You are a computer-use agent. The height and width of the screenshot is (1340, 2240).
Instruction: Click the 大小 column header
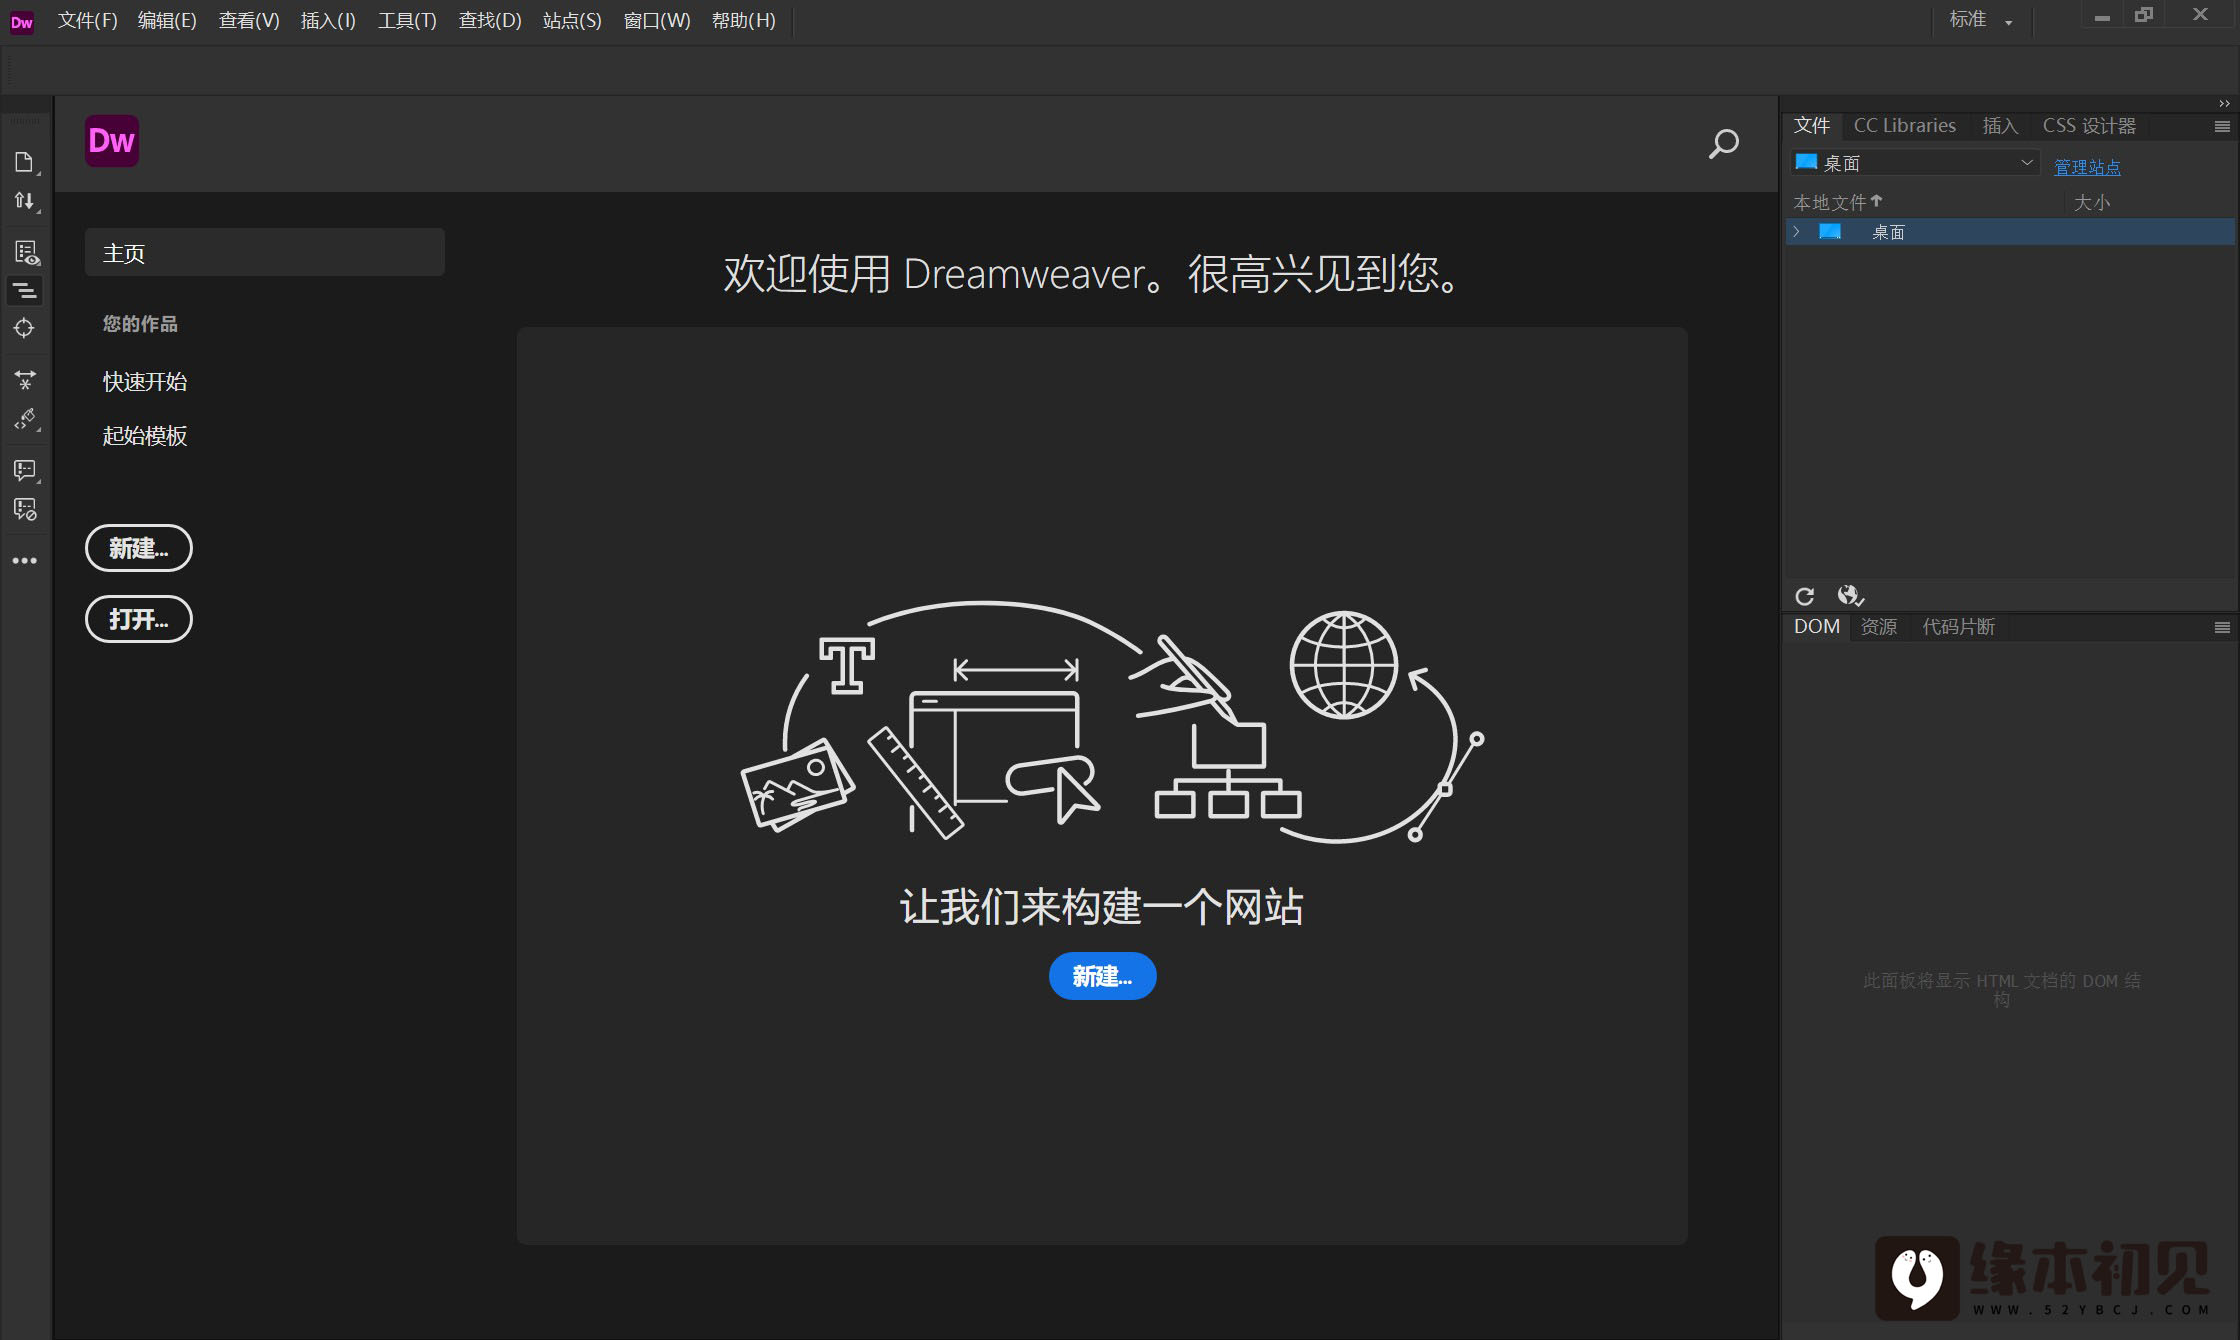[2091, 203]
